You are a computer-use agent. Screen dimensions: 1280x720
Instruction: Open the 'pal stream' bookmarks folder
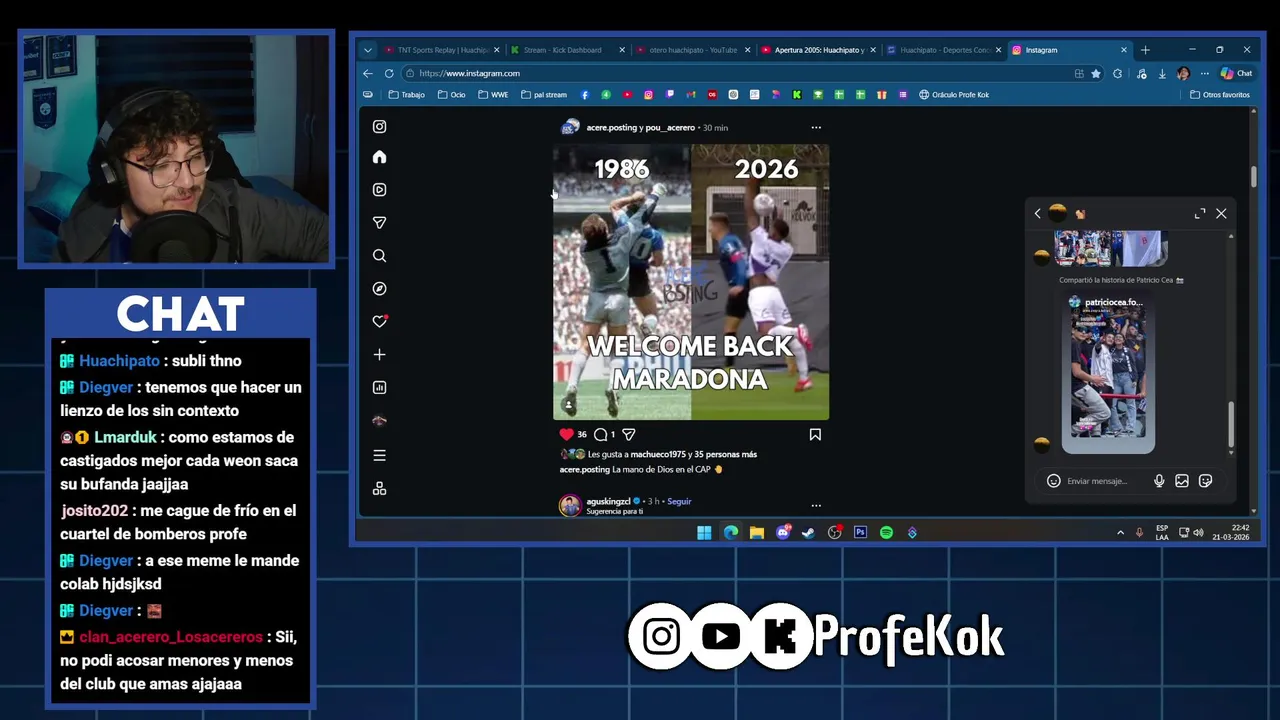coord(543,95)
